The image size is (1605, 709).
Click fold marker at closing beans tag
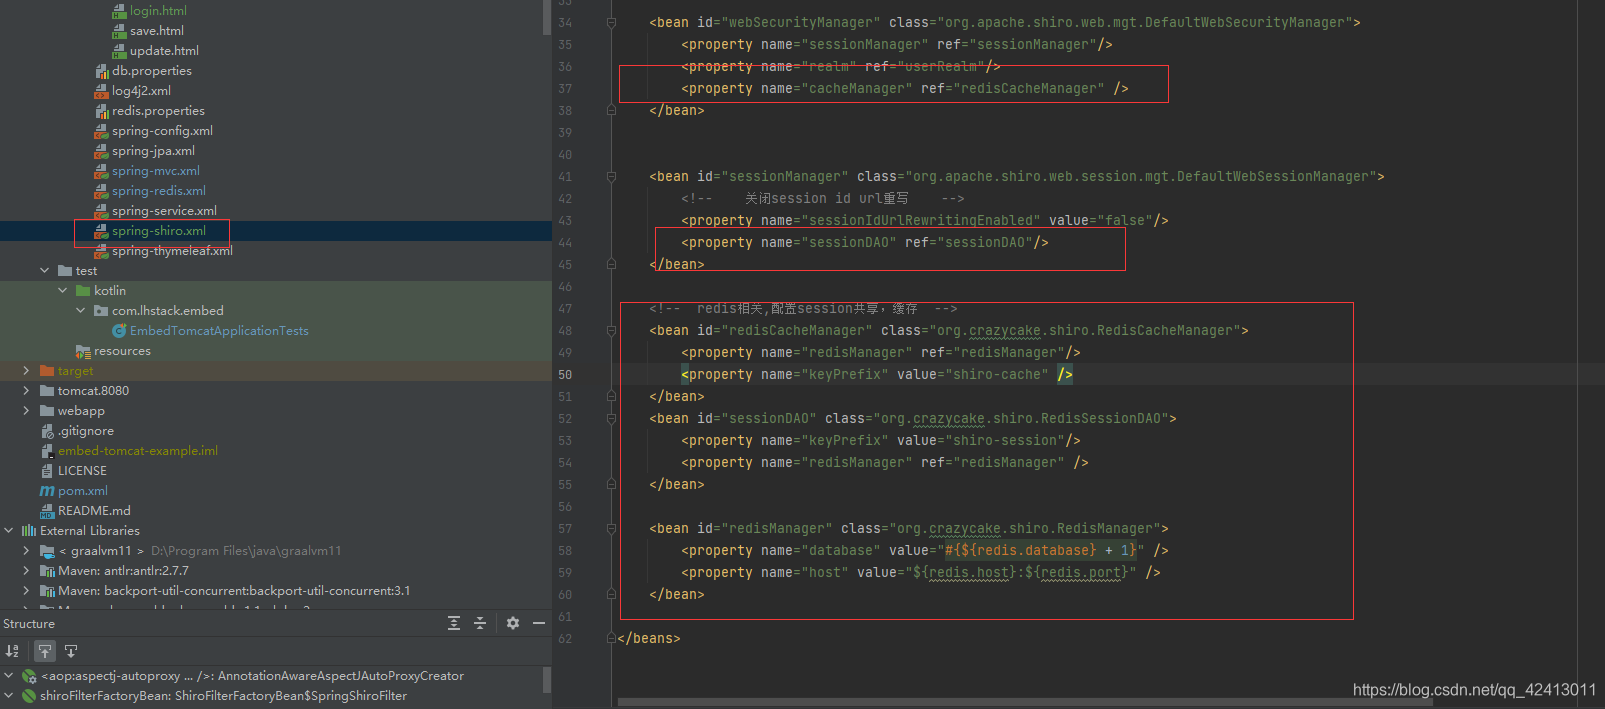[611, 638]
